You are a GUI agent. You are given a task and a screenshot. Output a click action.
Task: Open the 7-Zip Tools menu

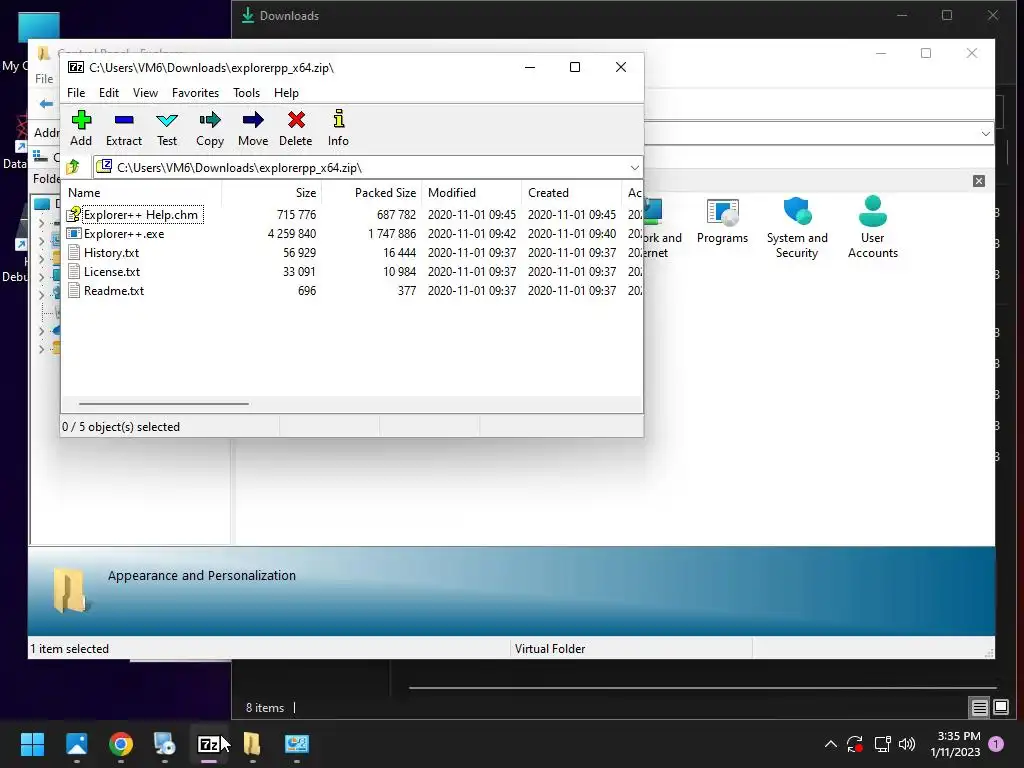tap(246, 93)
